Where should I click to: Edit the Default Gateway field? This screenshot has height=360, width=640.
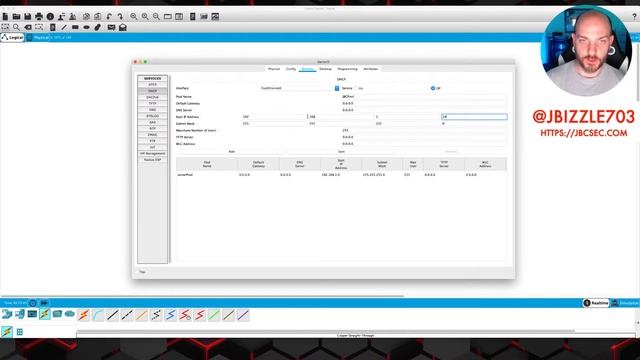tap(424, 104)
